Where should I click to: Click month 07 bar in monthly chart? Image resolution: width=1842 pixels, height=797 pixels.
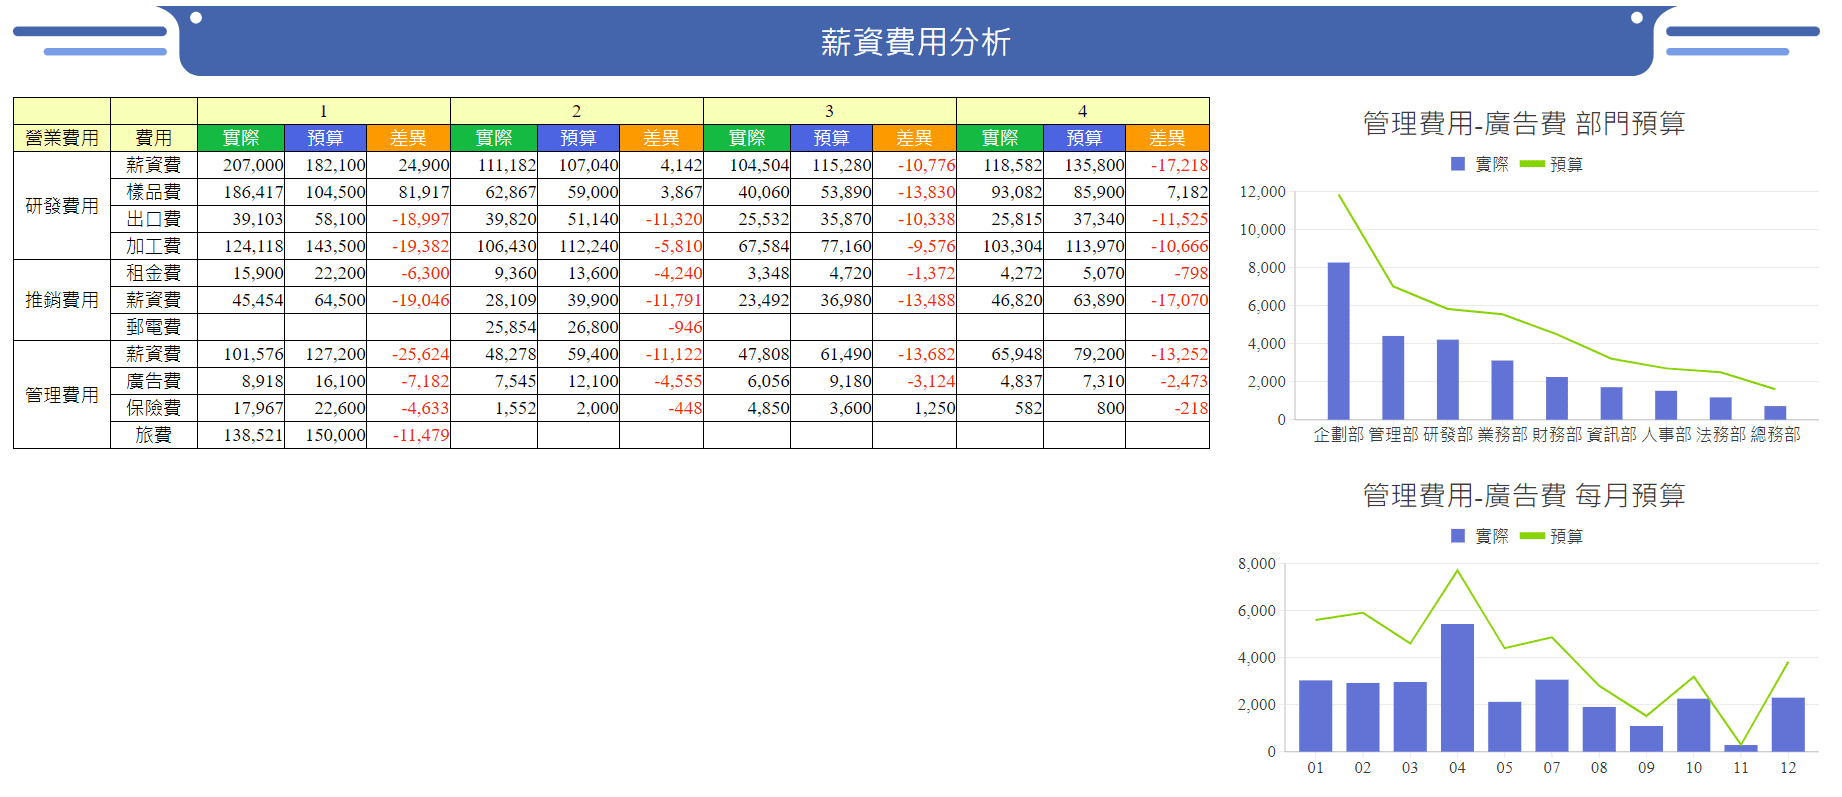(1552, 716)
